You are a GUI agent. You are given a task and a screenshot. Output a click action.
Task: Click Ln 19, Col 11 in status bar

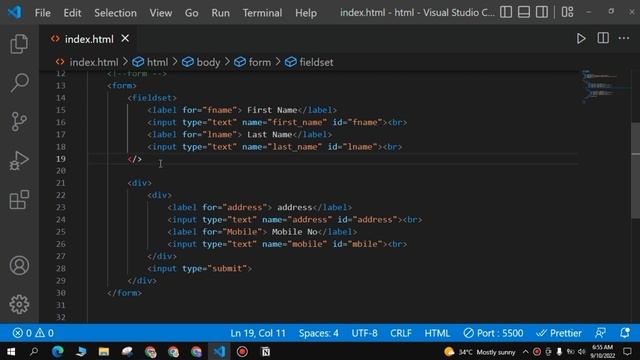(x=258, y=333)
